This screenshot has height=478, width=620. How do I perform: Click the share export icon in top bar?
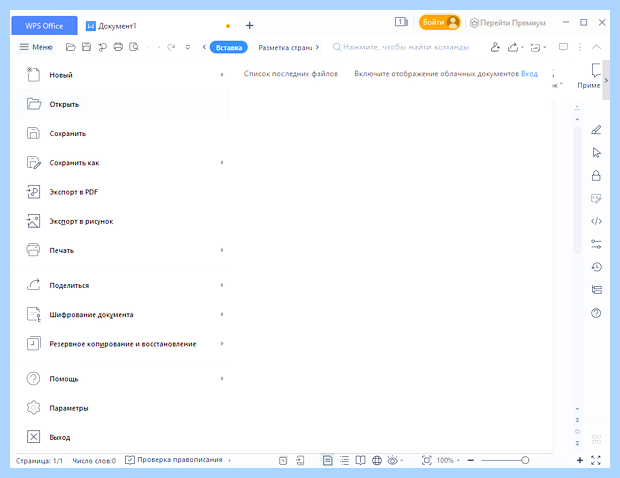tap(513, 47)
